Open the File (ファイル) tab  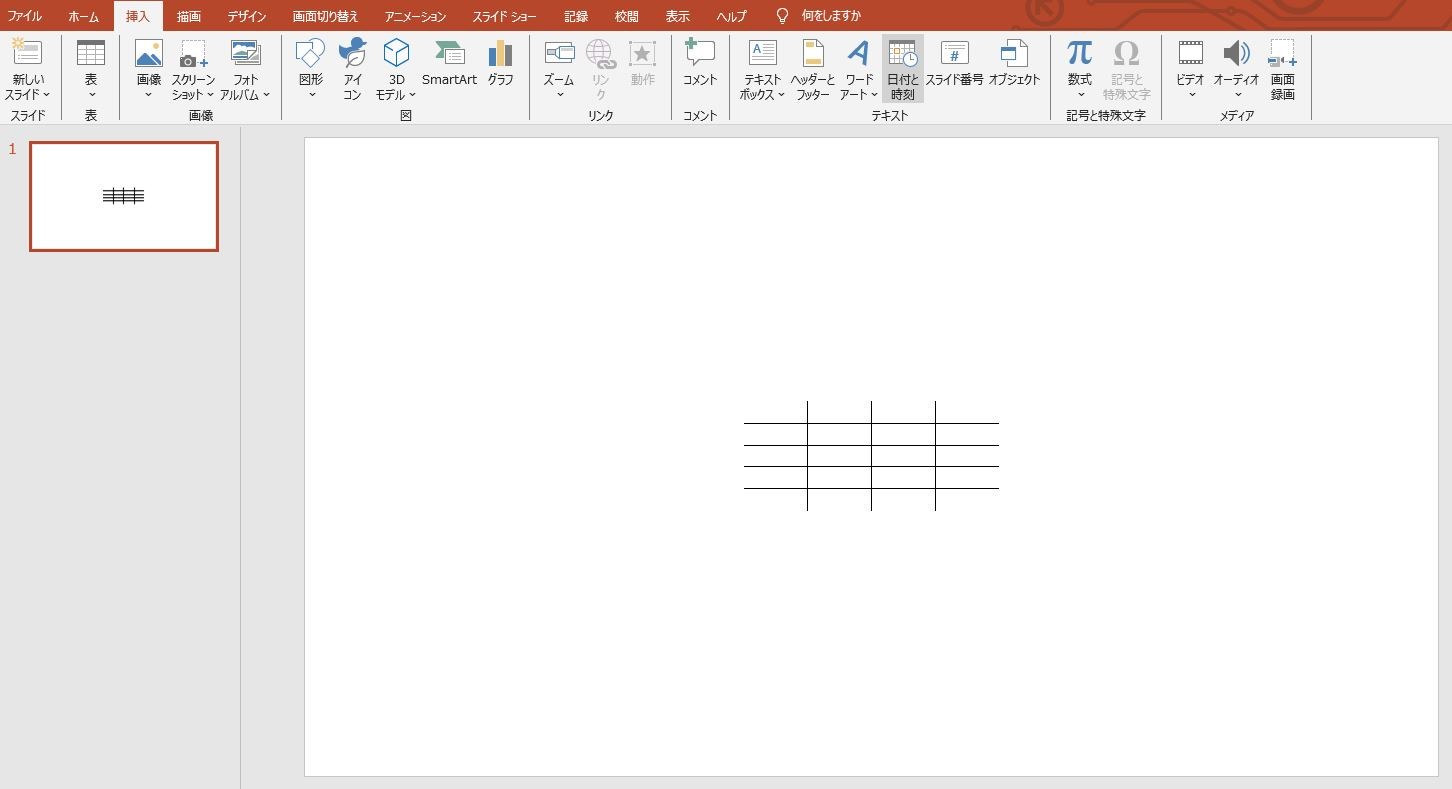tap(25, 16)
